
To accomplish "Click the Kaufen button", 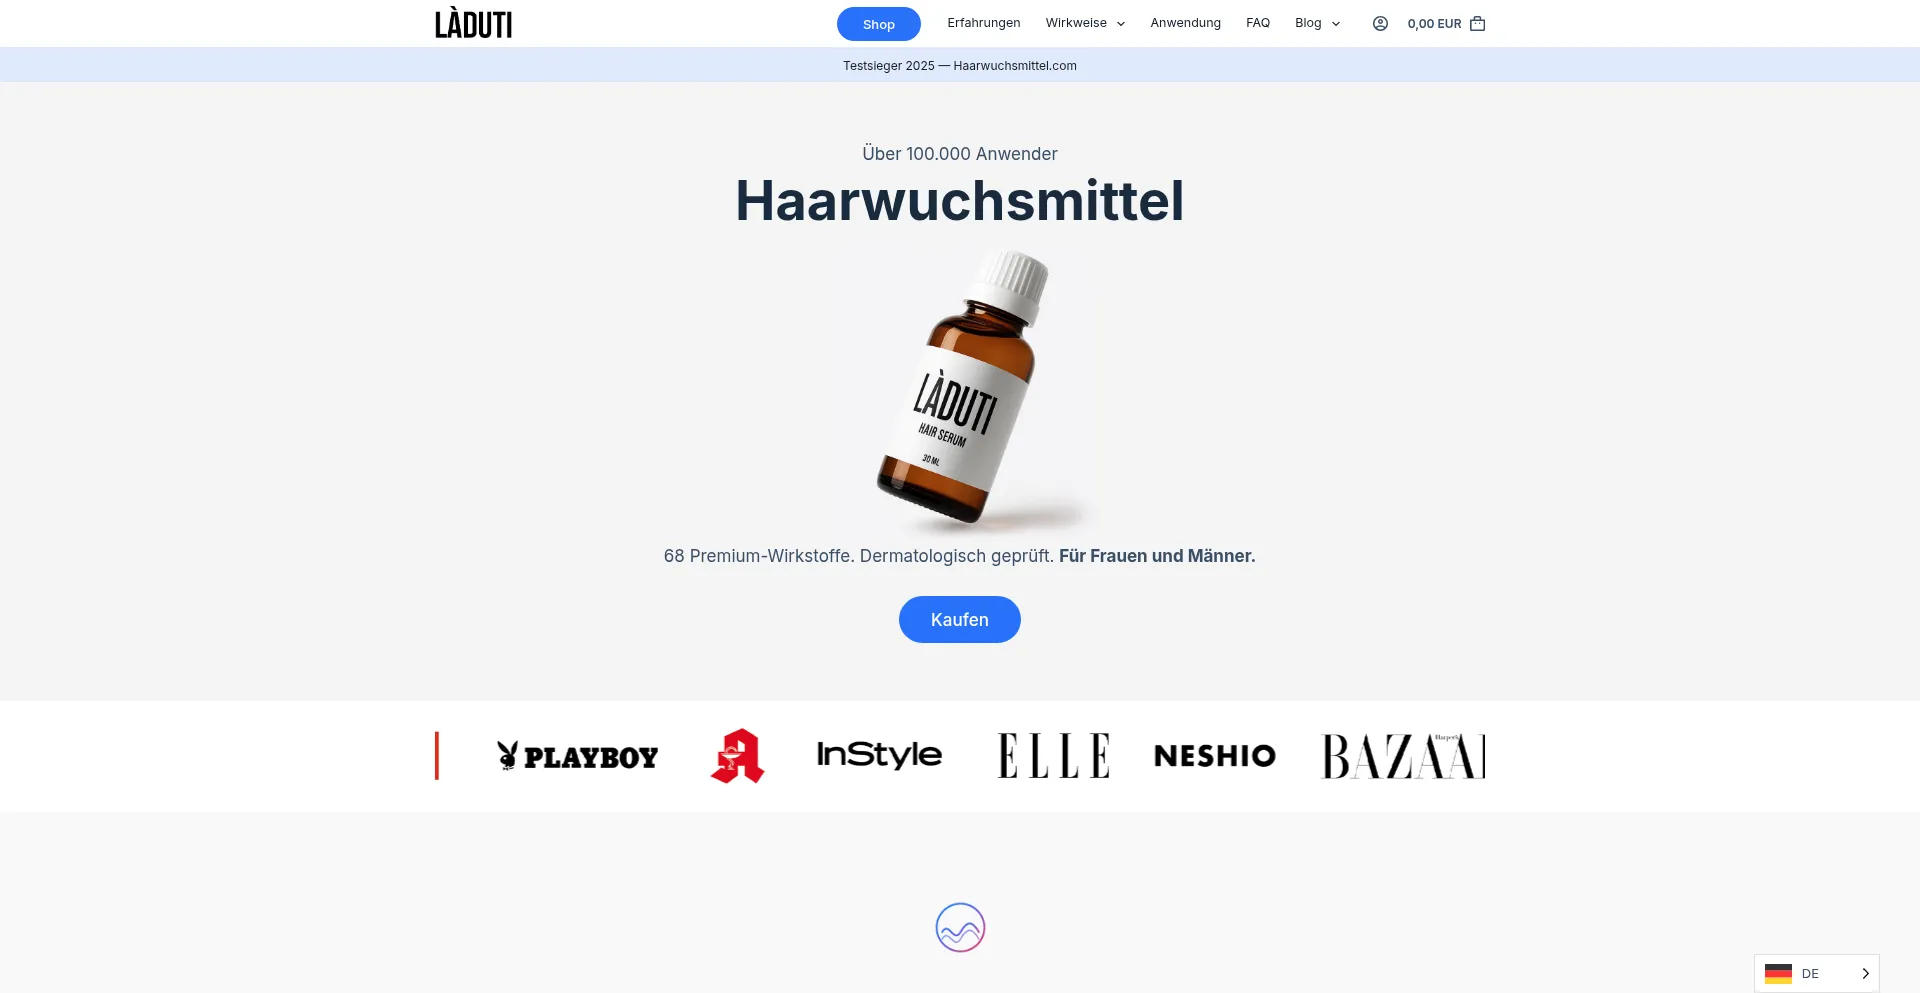I will 960,620.
